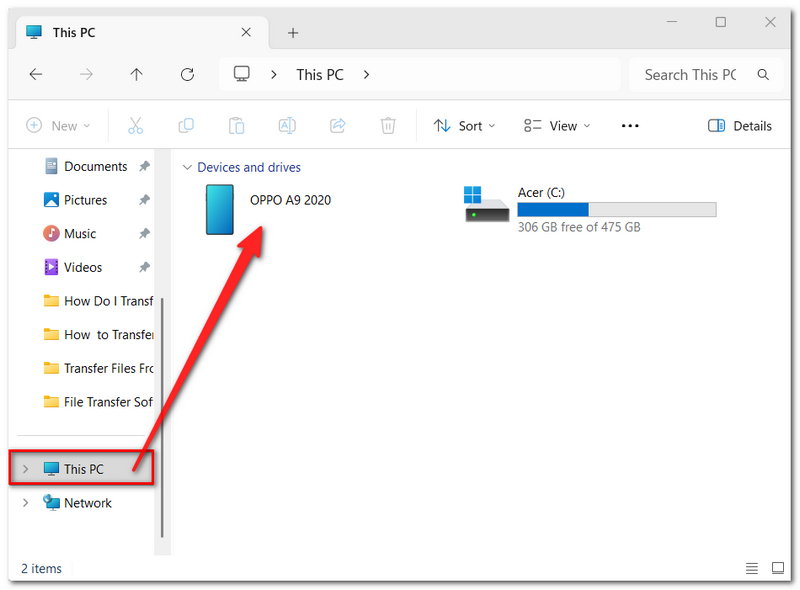Open the How Do I Transf folder
The height and width of the screenshot is (590, 800).
pos(98,301)
